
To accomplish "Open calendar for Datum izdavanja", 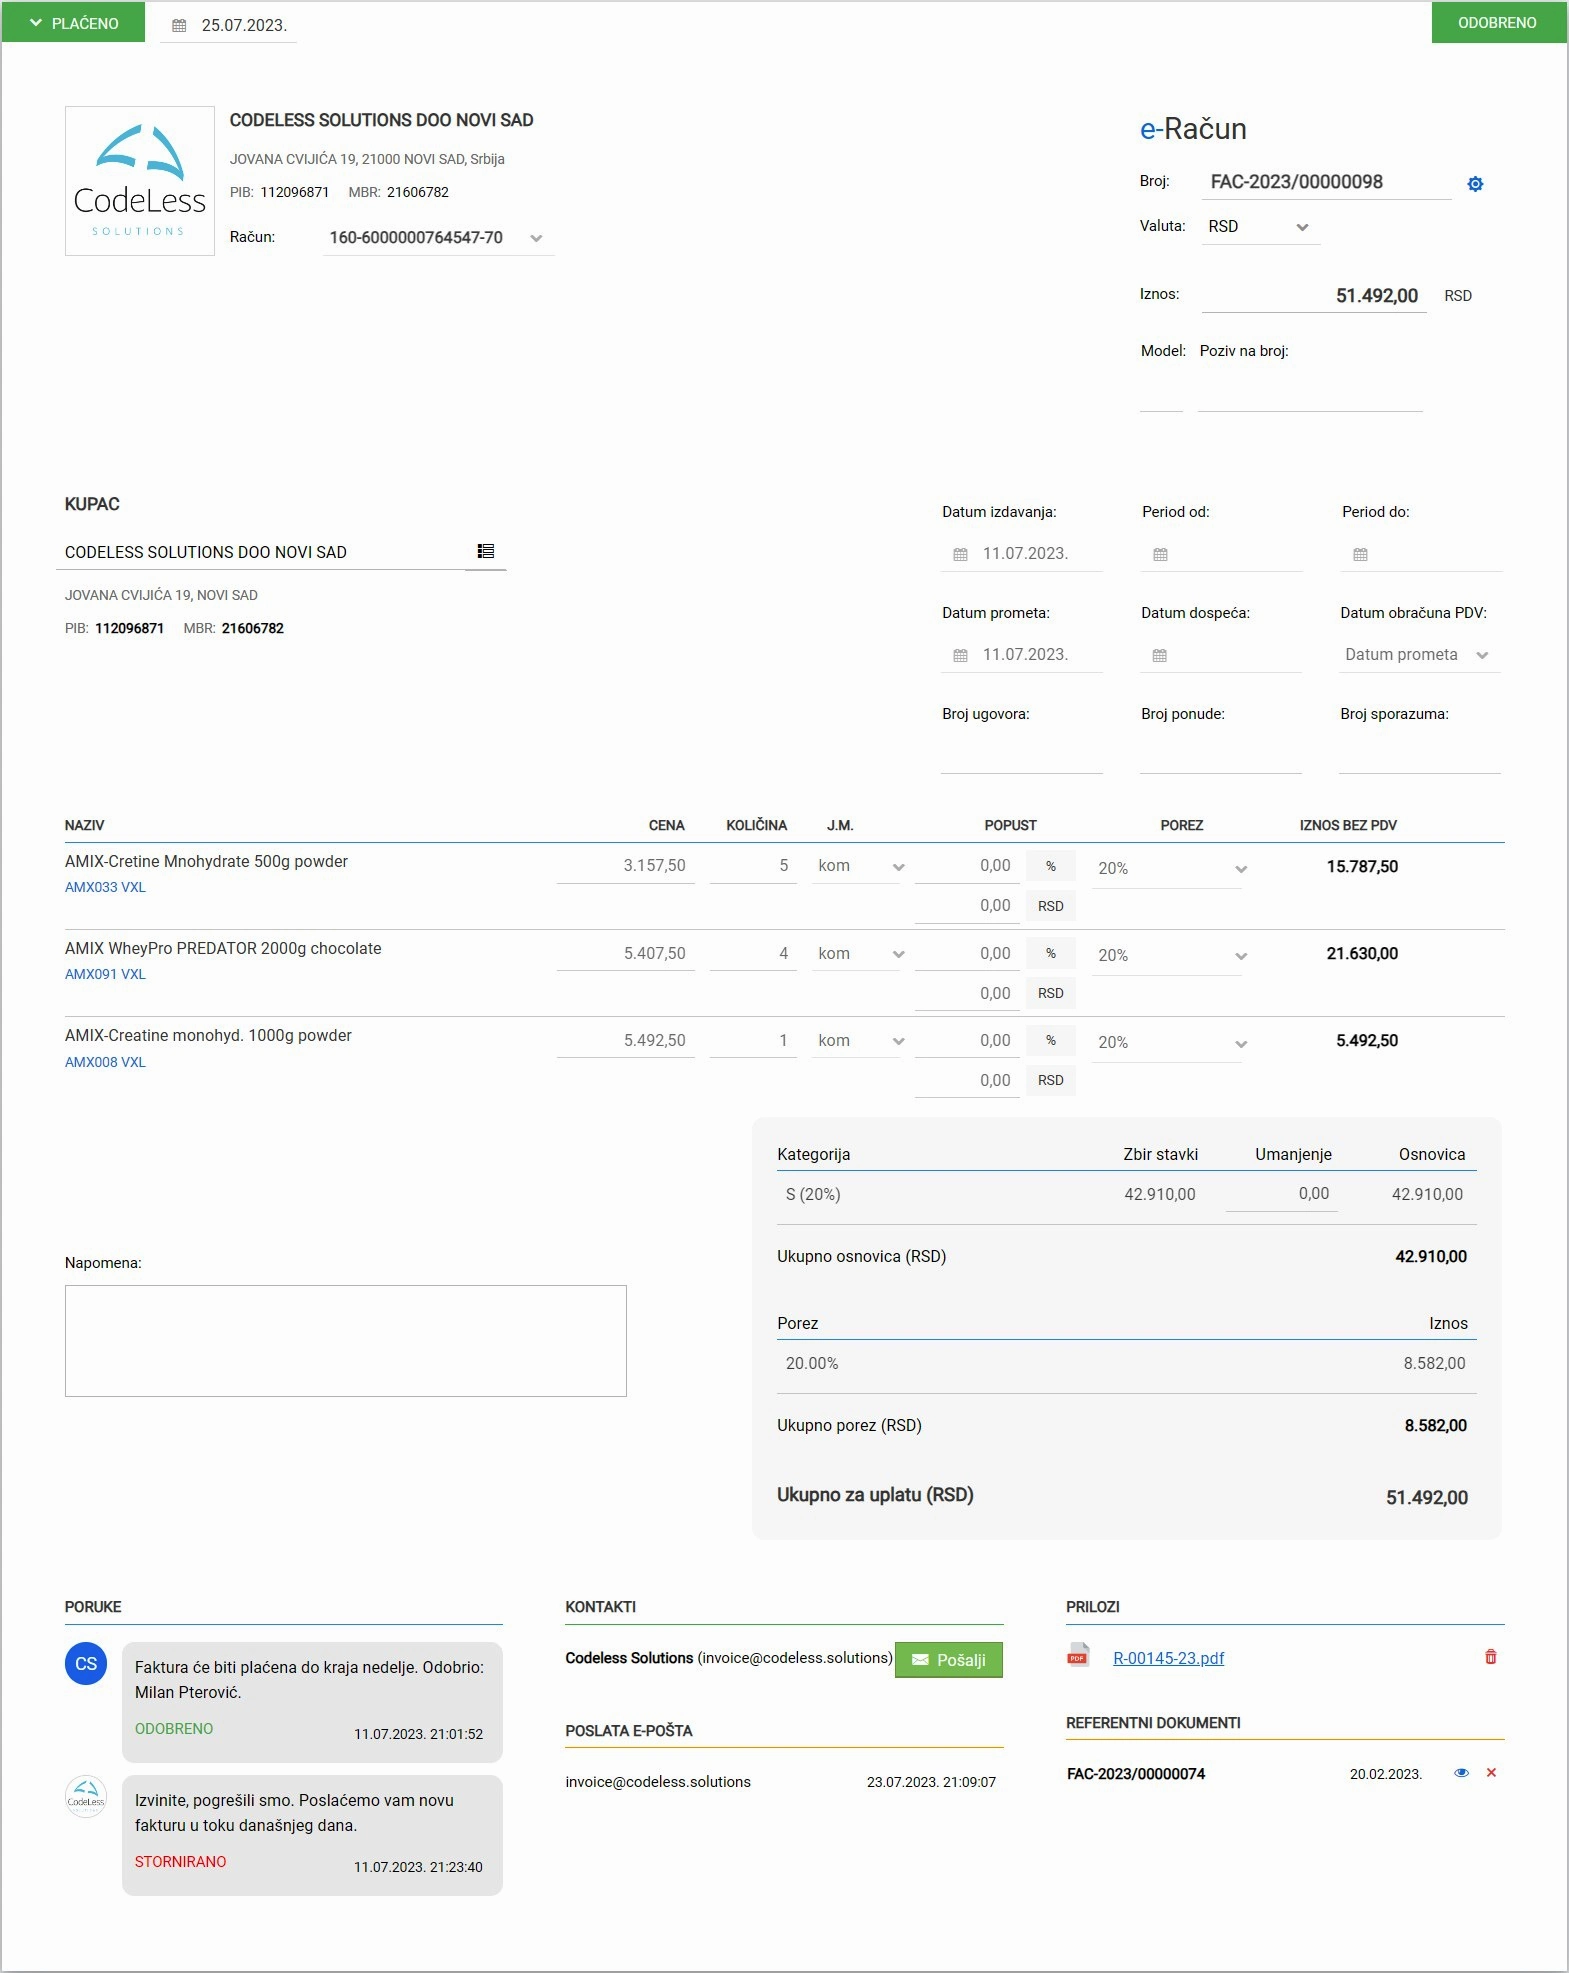I will (960, 554).
